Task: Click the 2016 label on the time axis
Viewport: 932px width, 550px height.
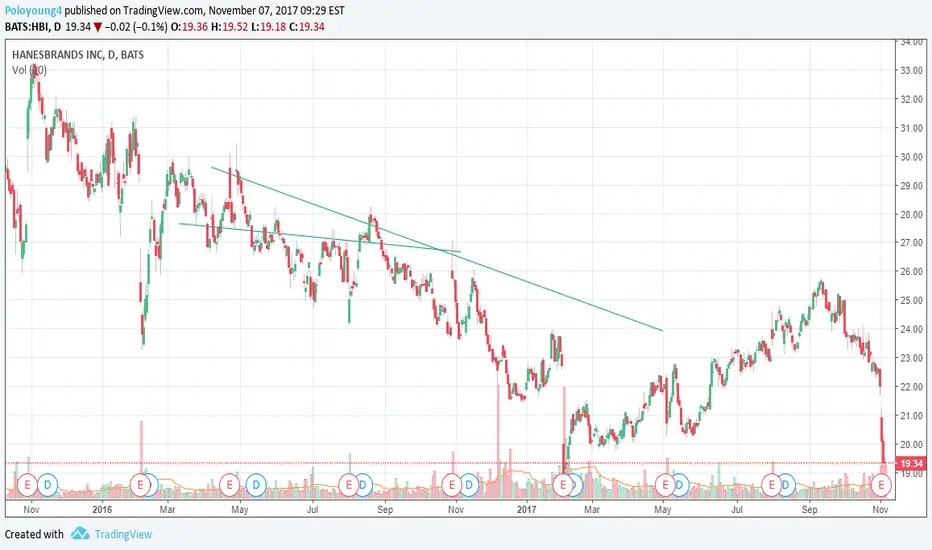Action: 102,510
